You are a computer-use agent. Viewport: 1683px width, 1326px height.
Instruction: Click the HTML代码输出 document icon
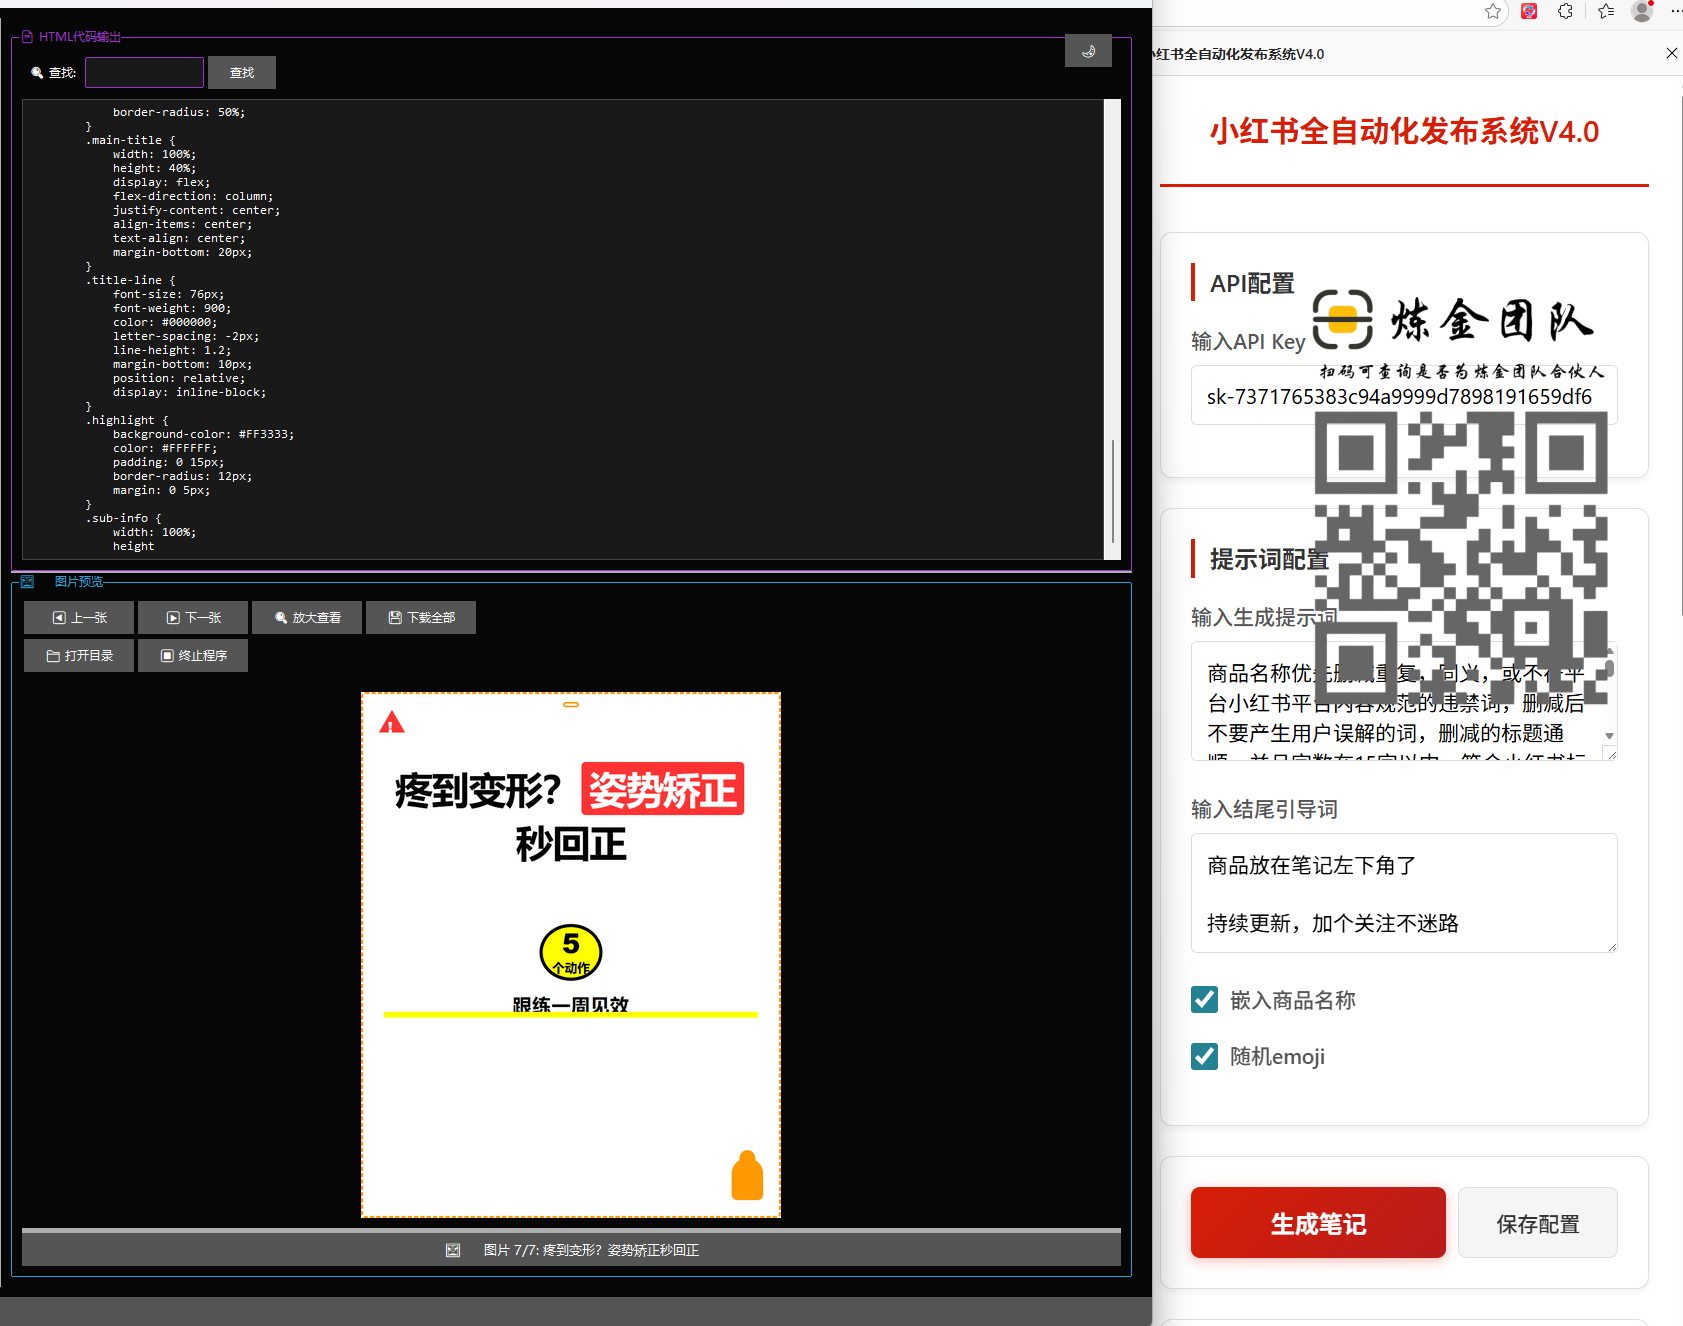[x=27, y=36]
